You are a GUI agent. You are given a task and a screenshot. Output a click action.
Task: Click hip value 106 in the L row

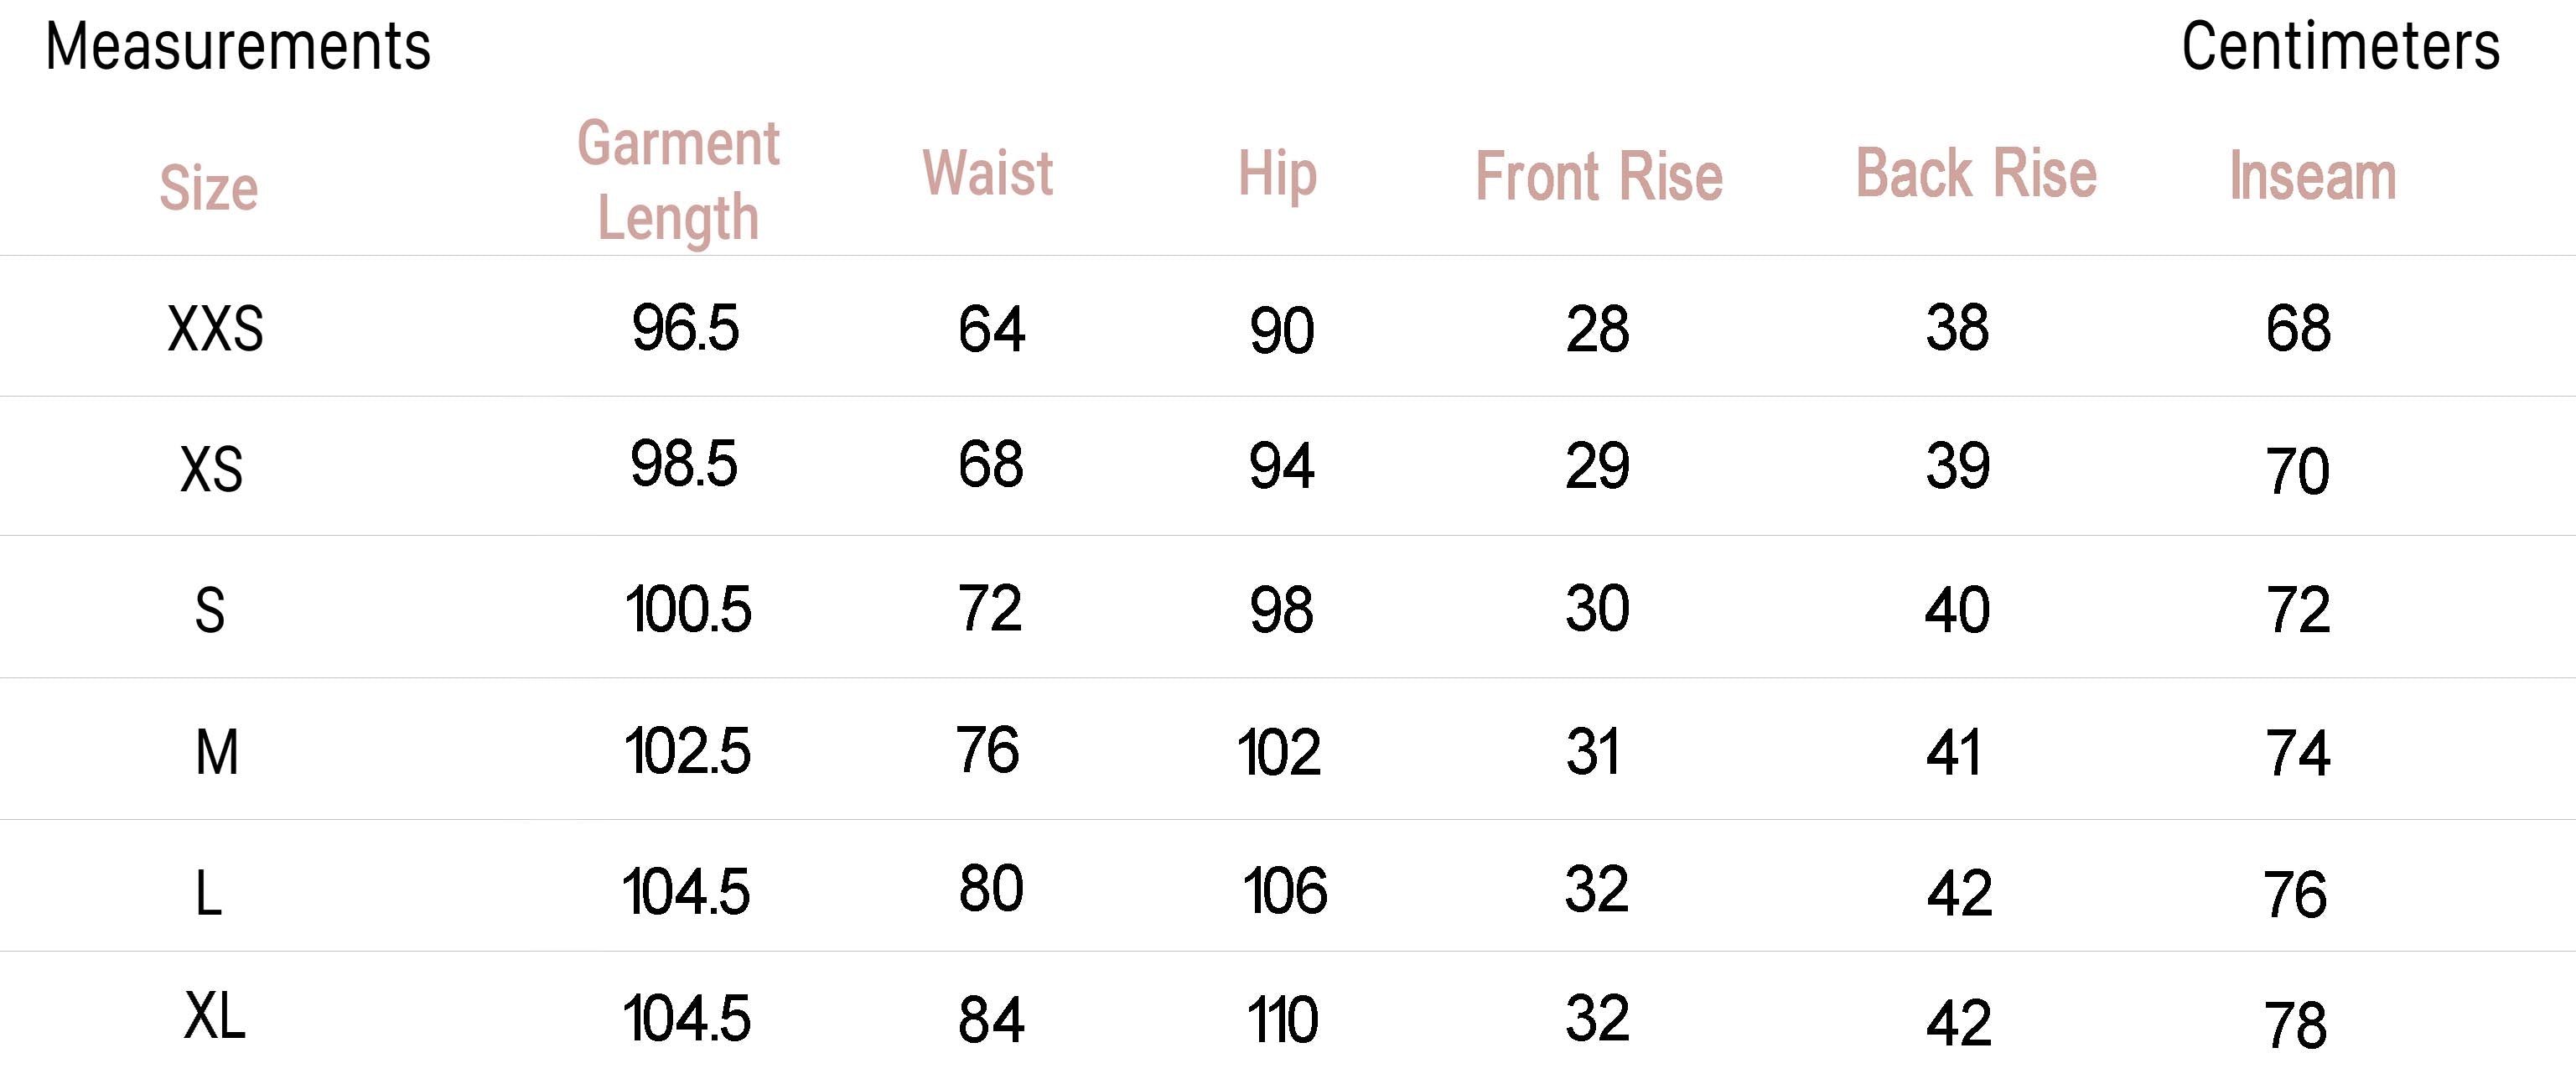click(x=1284, y=891)
